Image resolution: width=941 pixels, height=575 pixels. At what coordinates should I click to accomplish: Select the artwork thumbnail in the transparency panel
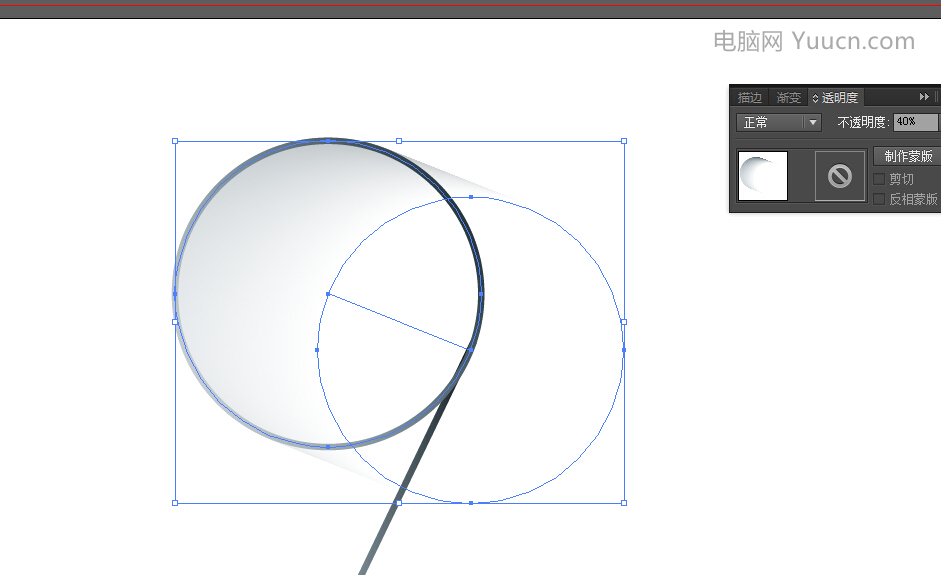click(x=763, y=176)
